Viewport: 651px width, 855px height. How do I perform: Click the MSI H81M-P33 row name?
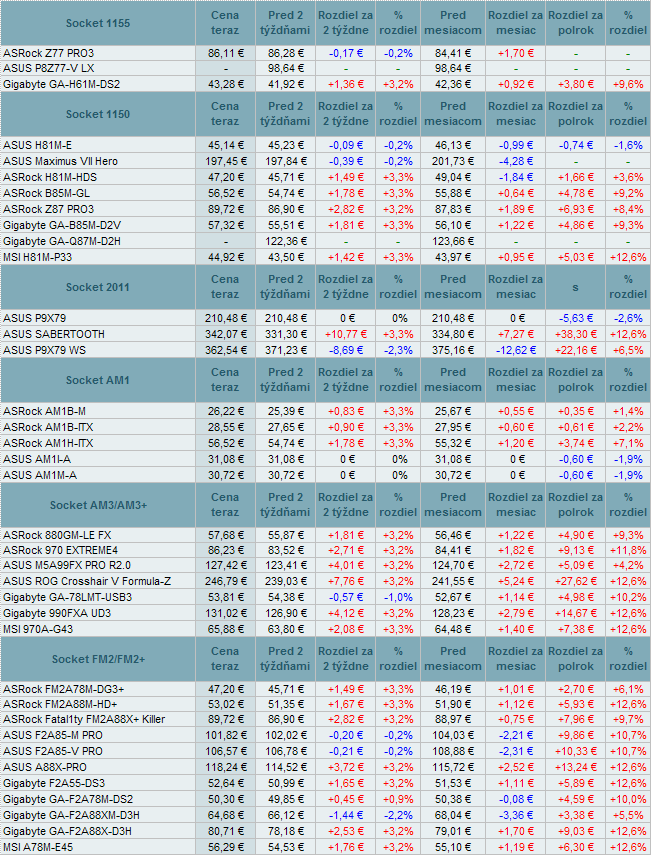tap(38, 257)
